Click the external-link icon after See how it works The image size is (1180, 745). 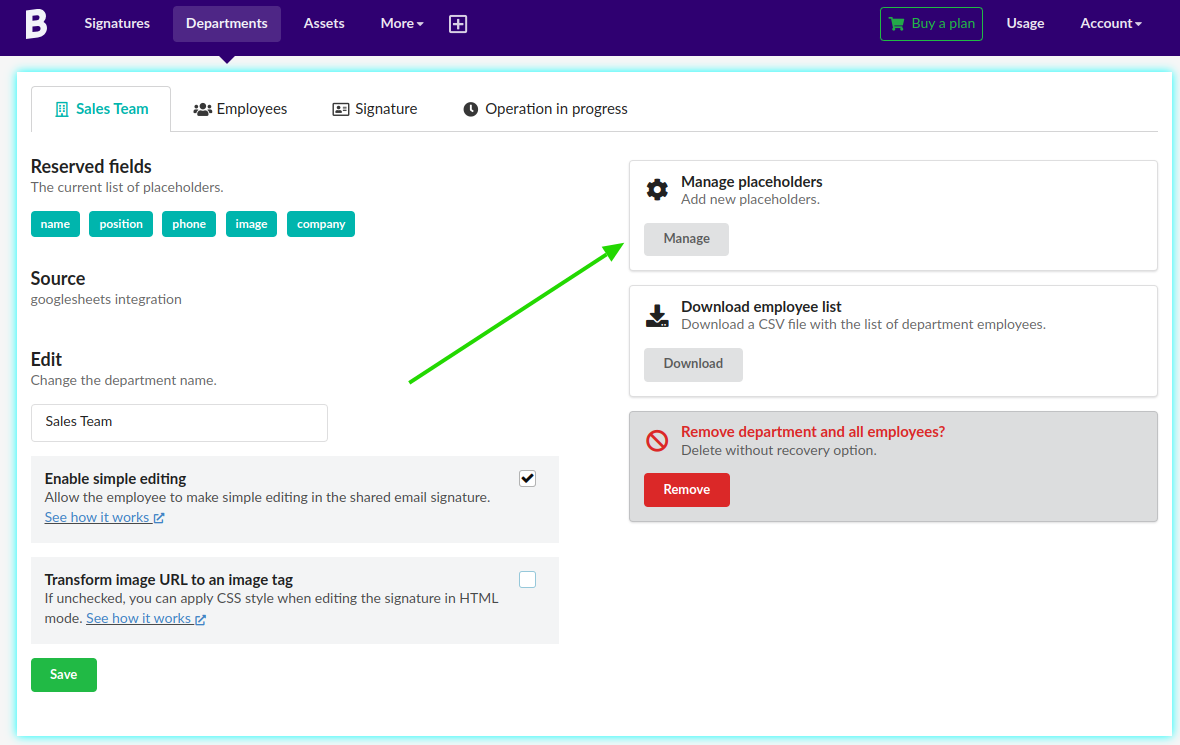coord(161,517)
